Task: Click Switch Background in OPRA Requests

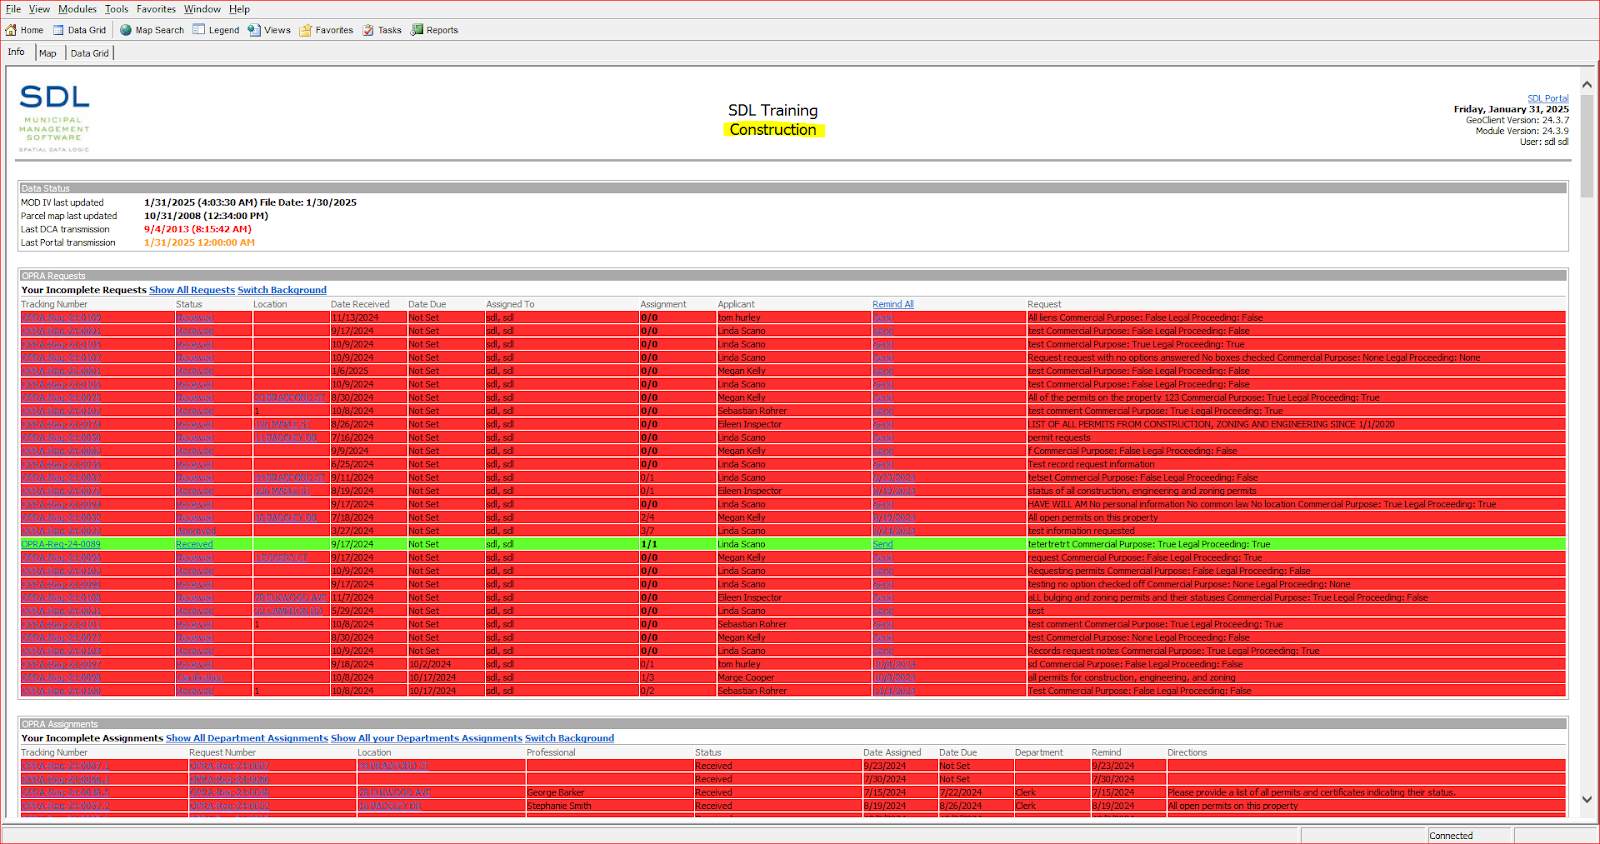Action: point(282,290)
